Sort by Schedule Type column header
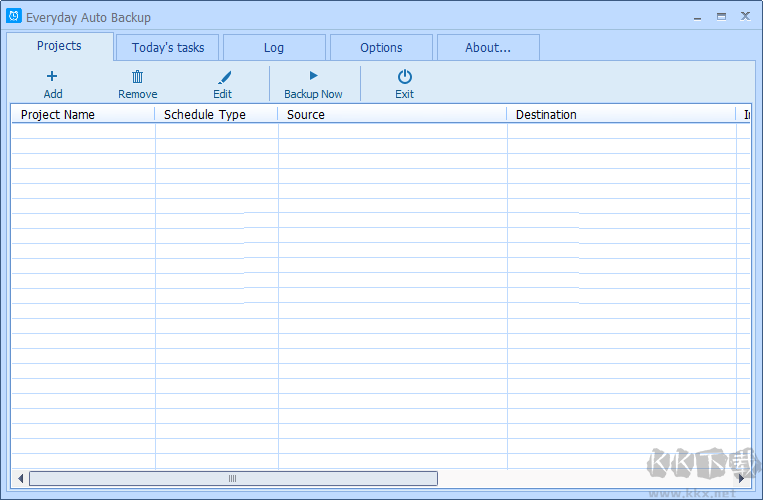The width and height of the screenshot is (763, 500). [216, 115]
